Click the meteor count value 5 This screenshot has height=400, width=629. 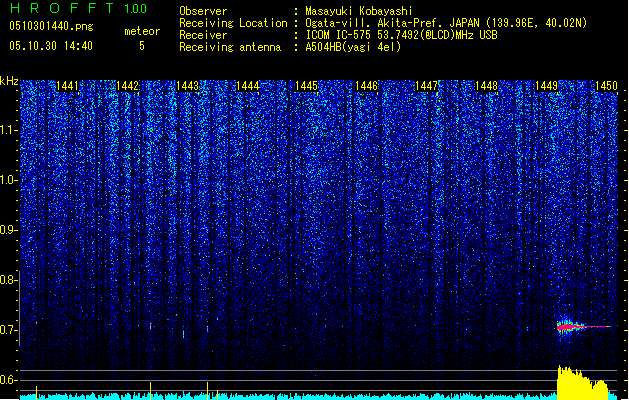click(x=142, y=46)
